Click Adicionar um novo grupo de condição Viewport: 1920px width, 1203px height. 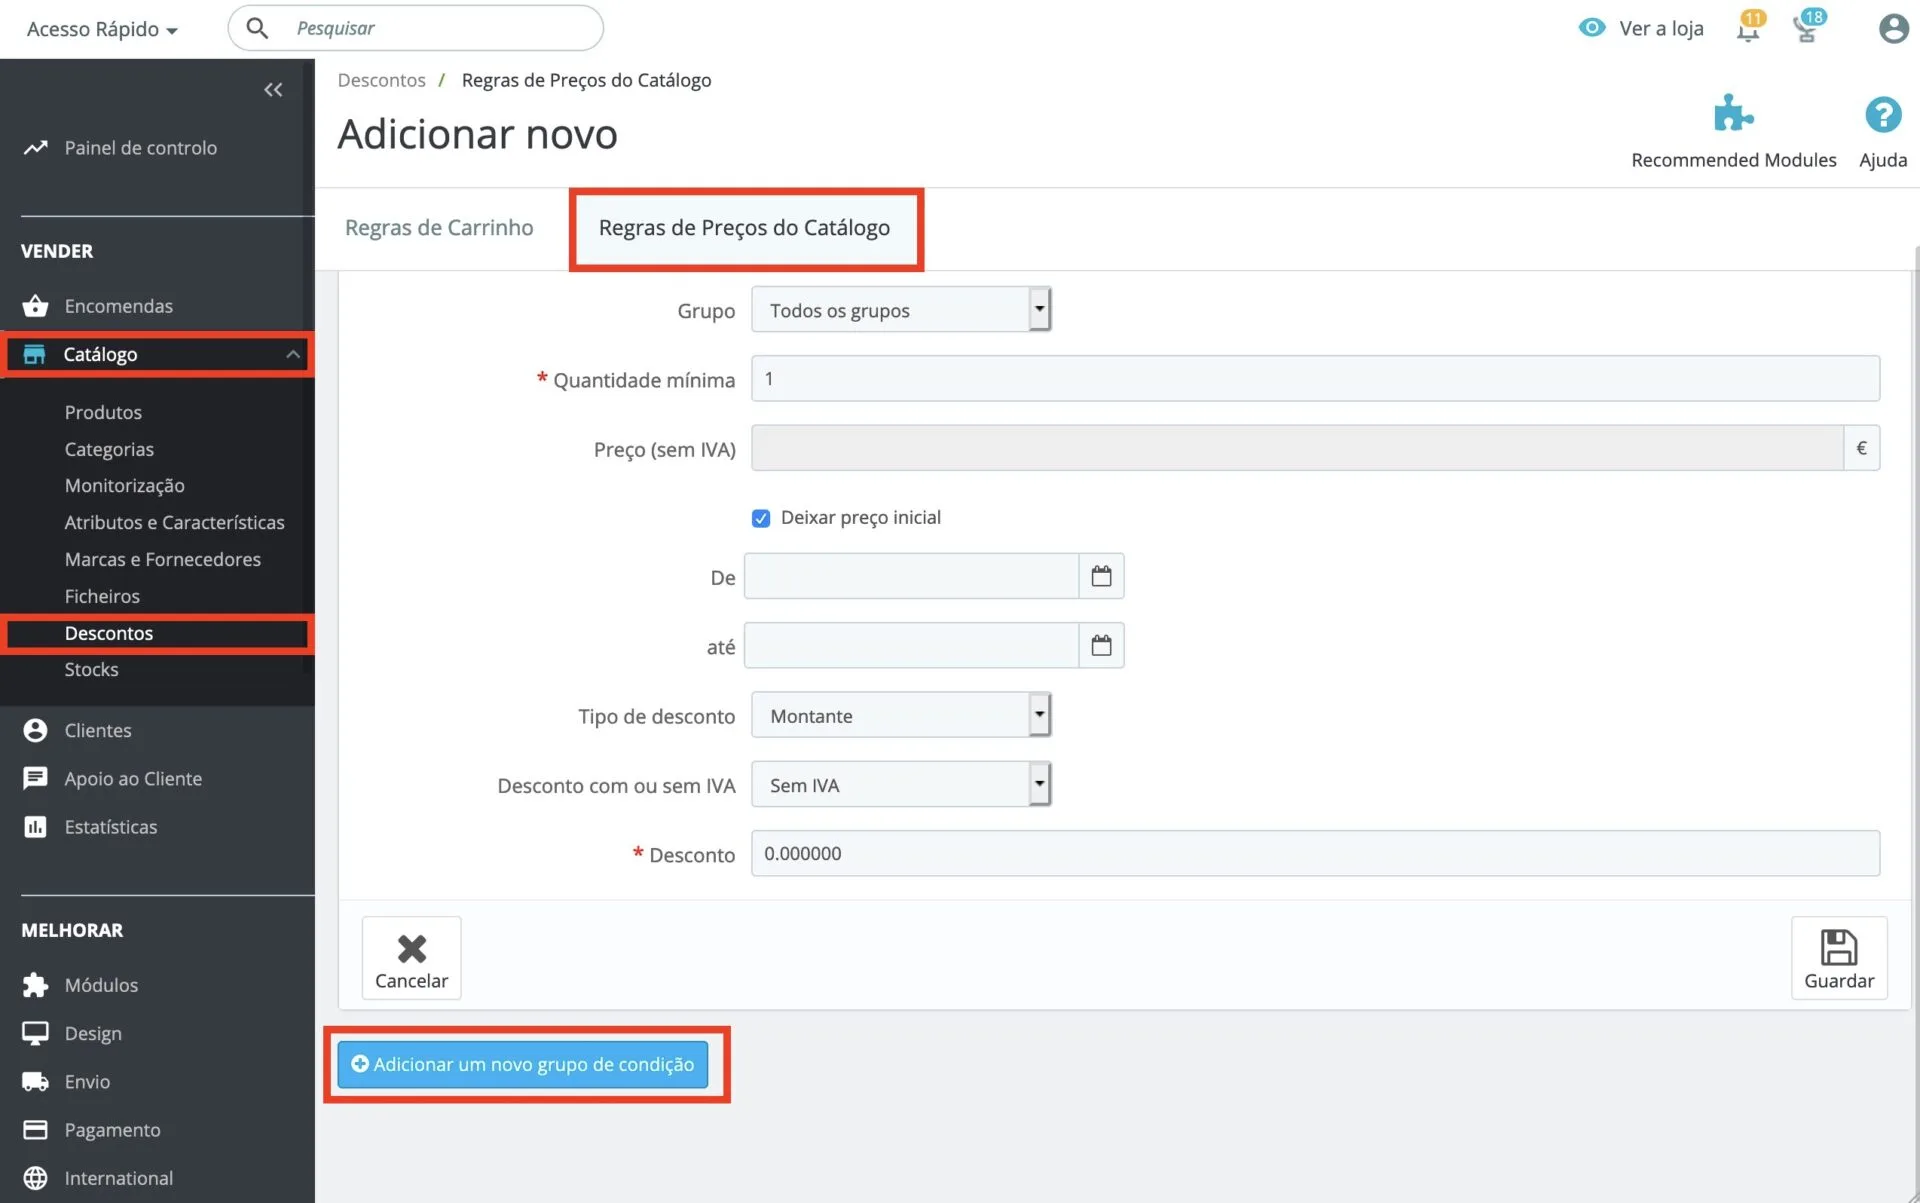coord(523,1064)
